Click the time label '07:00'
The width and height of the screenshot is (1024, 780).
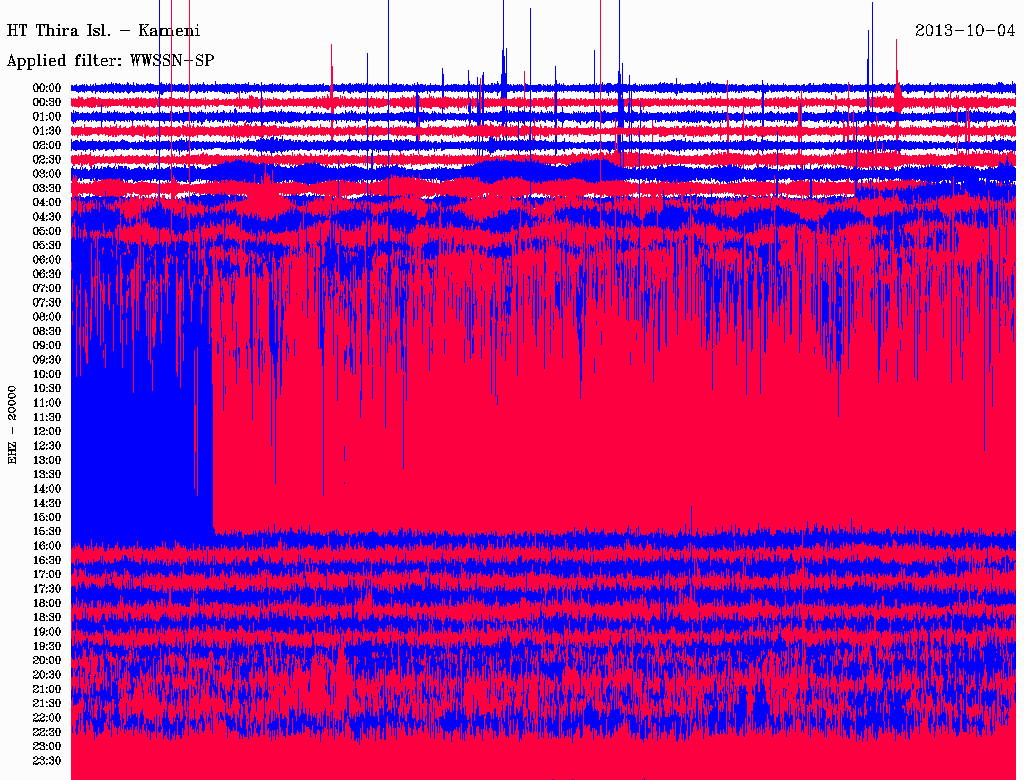point(47,288)
